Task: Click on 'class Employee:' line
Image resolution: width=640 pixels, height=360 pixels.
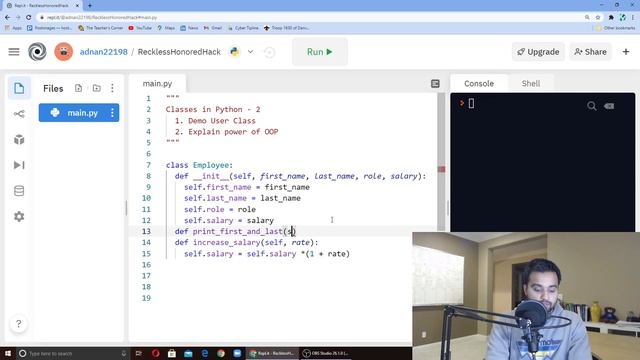Action: coord(199,165)
